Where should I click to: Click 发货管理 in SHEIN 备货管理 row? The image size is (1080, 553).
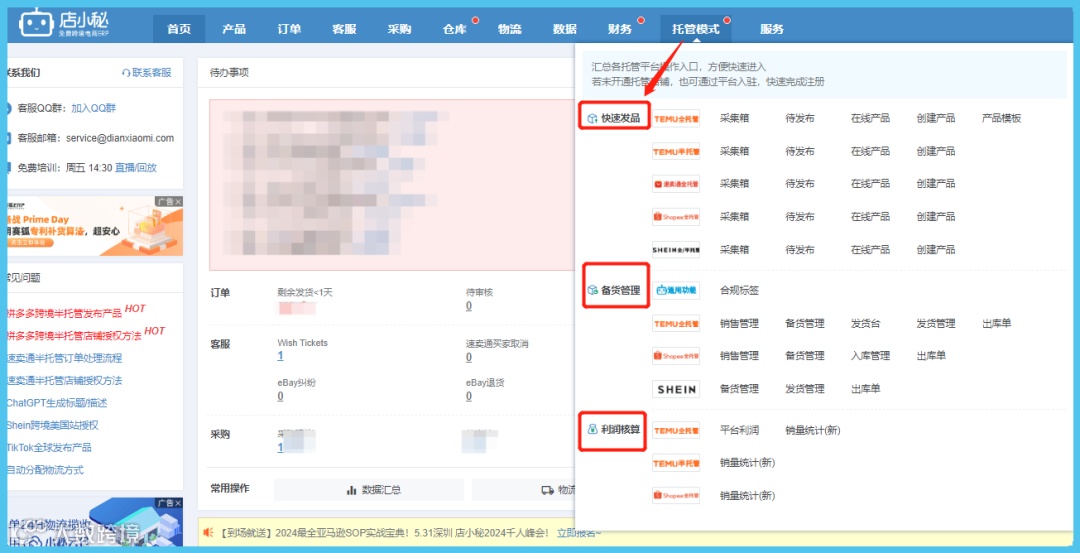click(x=805, y=389)
